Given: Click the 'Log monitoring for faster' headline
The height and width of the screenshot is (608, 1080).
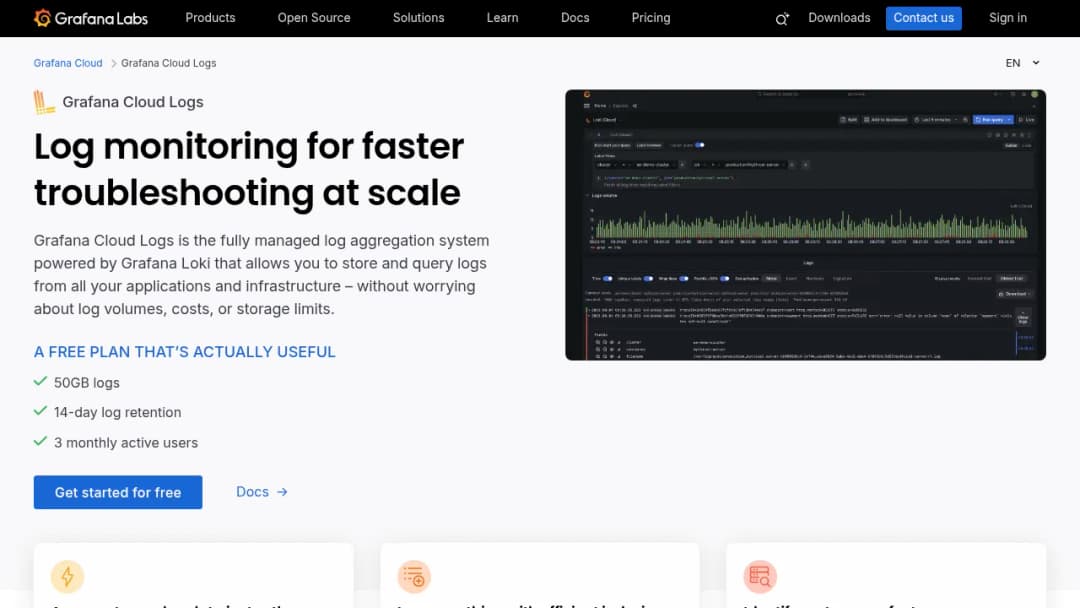Looking at the screenshot, I should click(249, 146).
